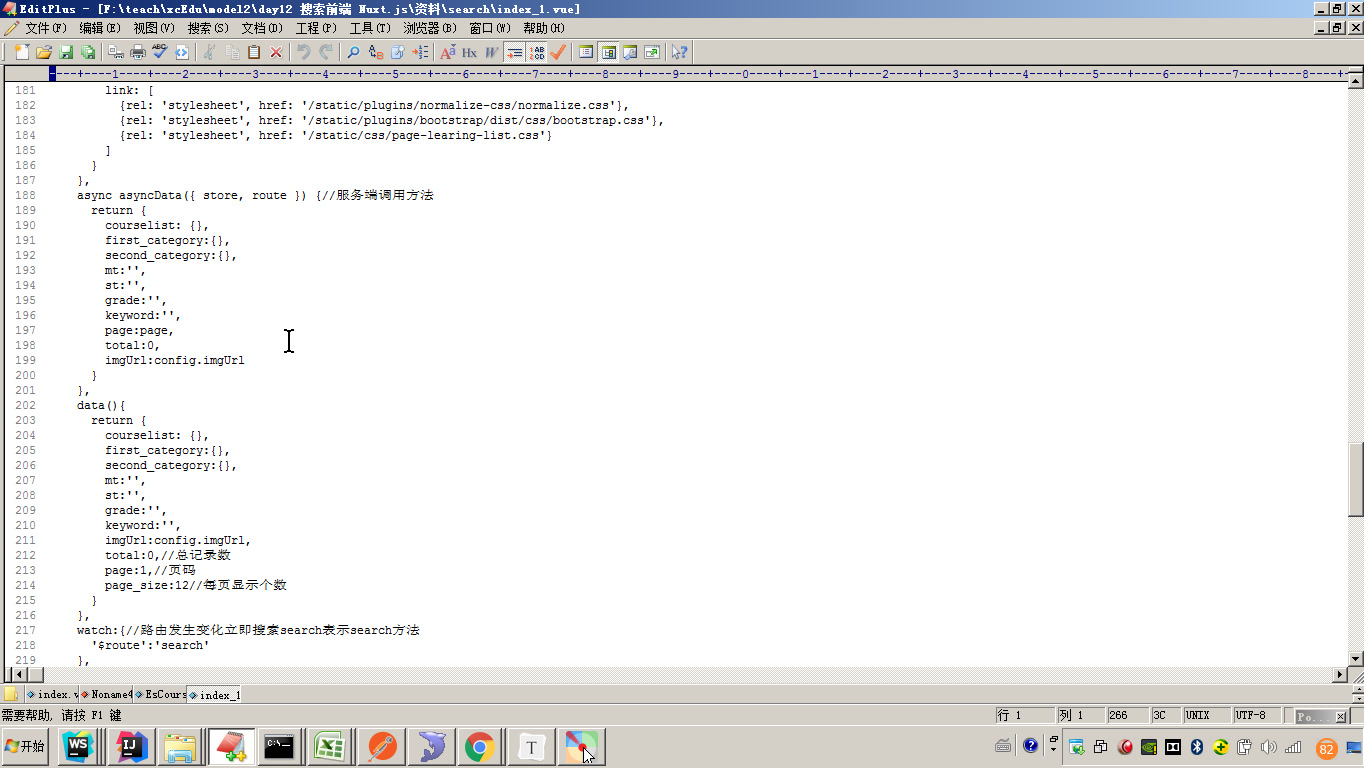This screenshot has height=768, width=1364.
Task: Toggle line numbers toolbar button
Action: pyautogui.click(x=537, y=52)
